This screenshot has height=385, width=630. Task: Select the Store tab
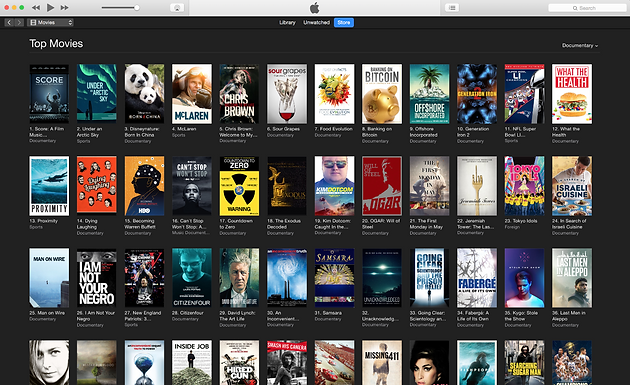coord(344,23)
